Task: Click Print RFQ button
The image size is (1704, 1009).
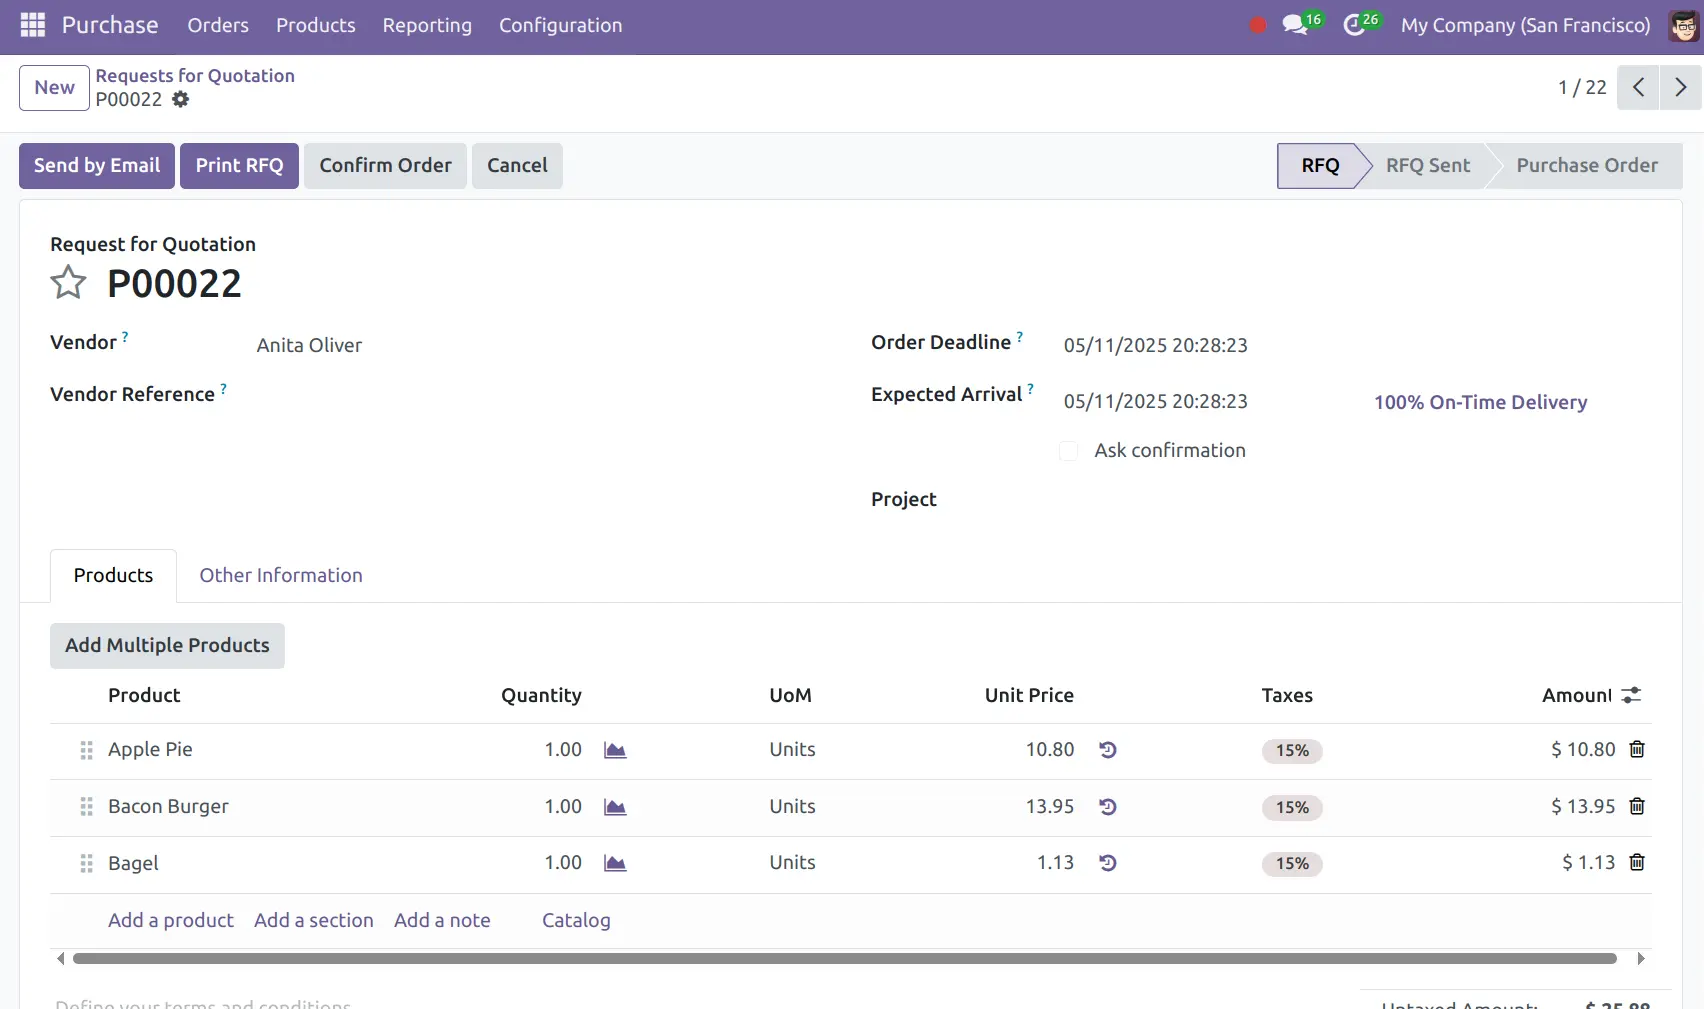Action: [239, 166]
